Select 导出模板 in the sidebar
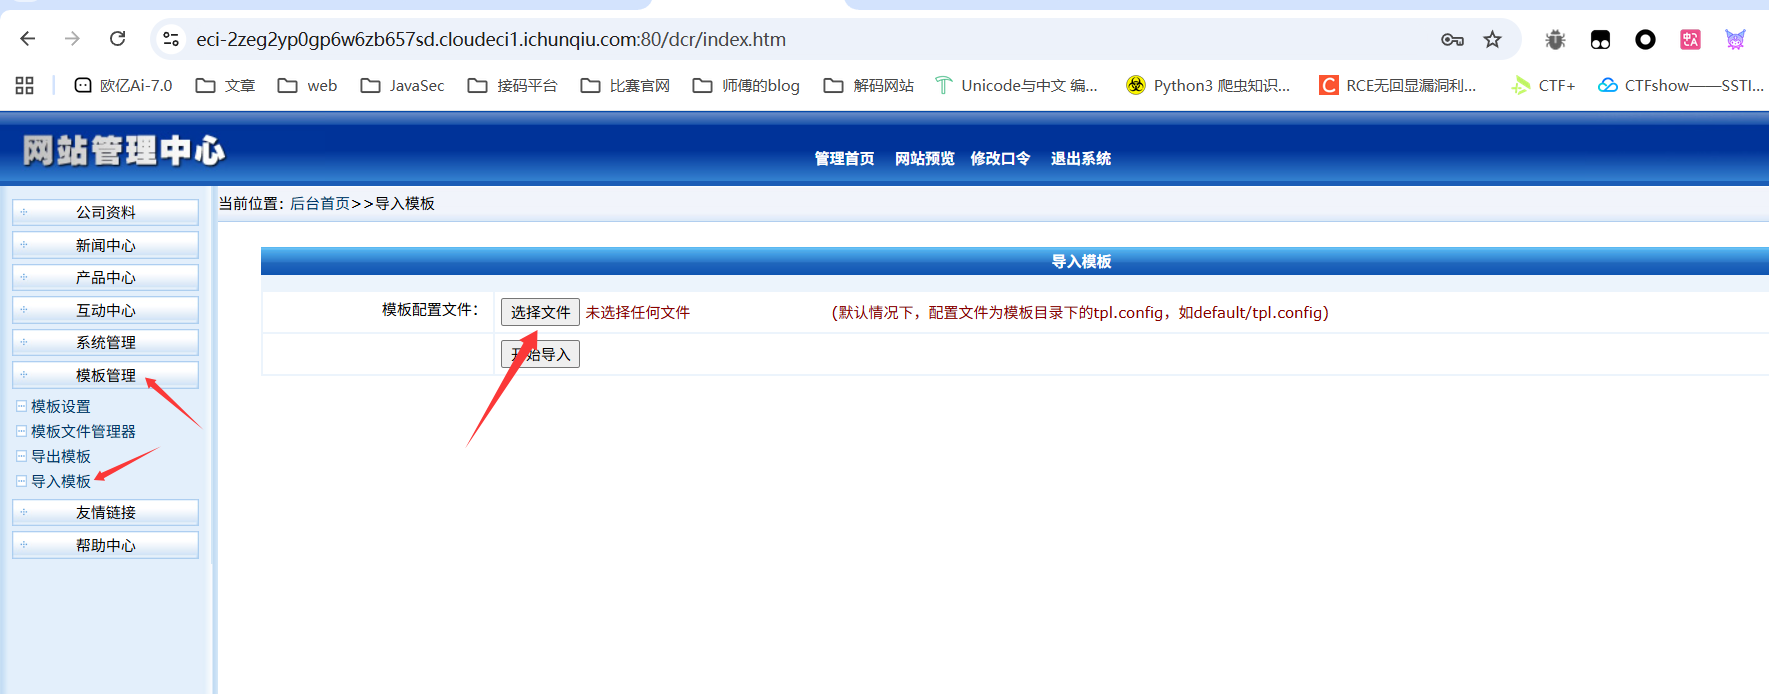This screenshot has width=1769, height=694. pyautogui.click(x=61, y=456)
